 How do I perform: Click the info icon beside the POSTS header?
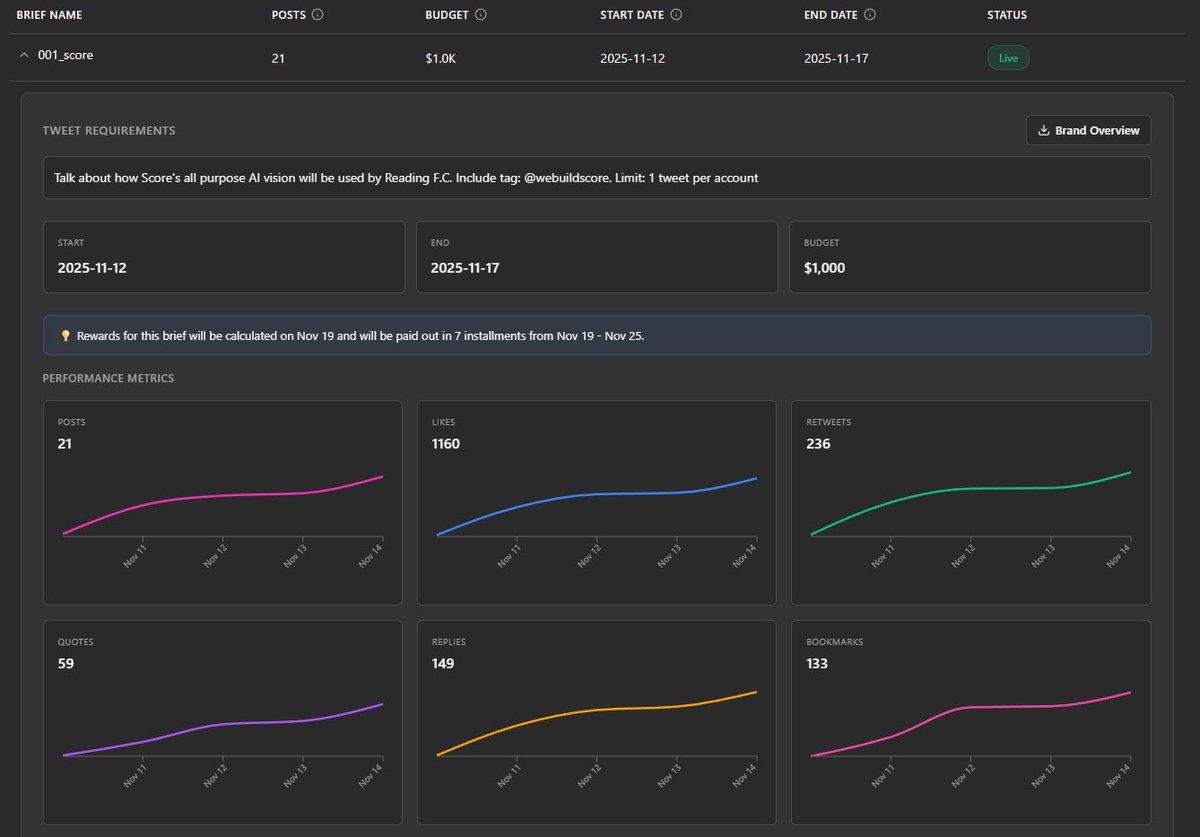tap(318, 14)
